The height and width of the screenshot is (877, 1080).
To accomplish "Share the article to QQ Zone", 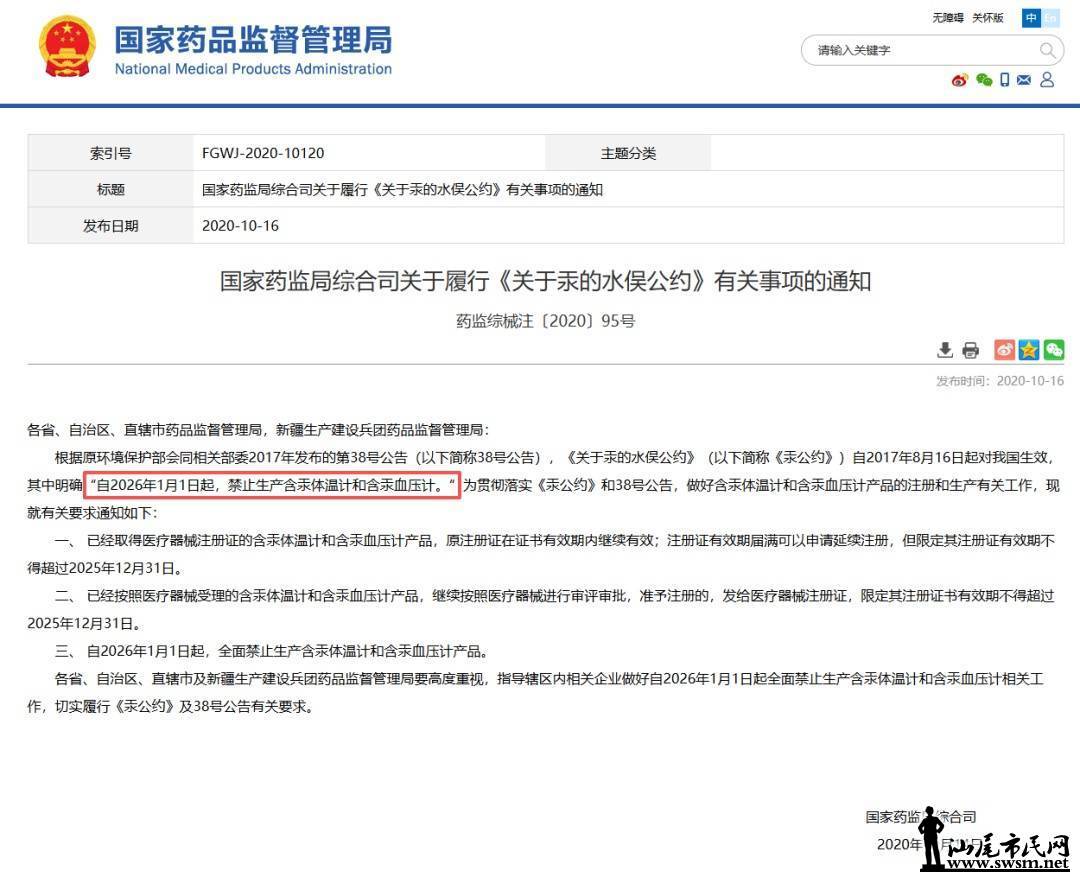I will pos(1029,350).
